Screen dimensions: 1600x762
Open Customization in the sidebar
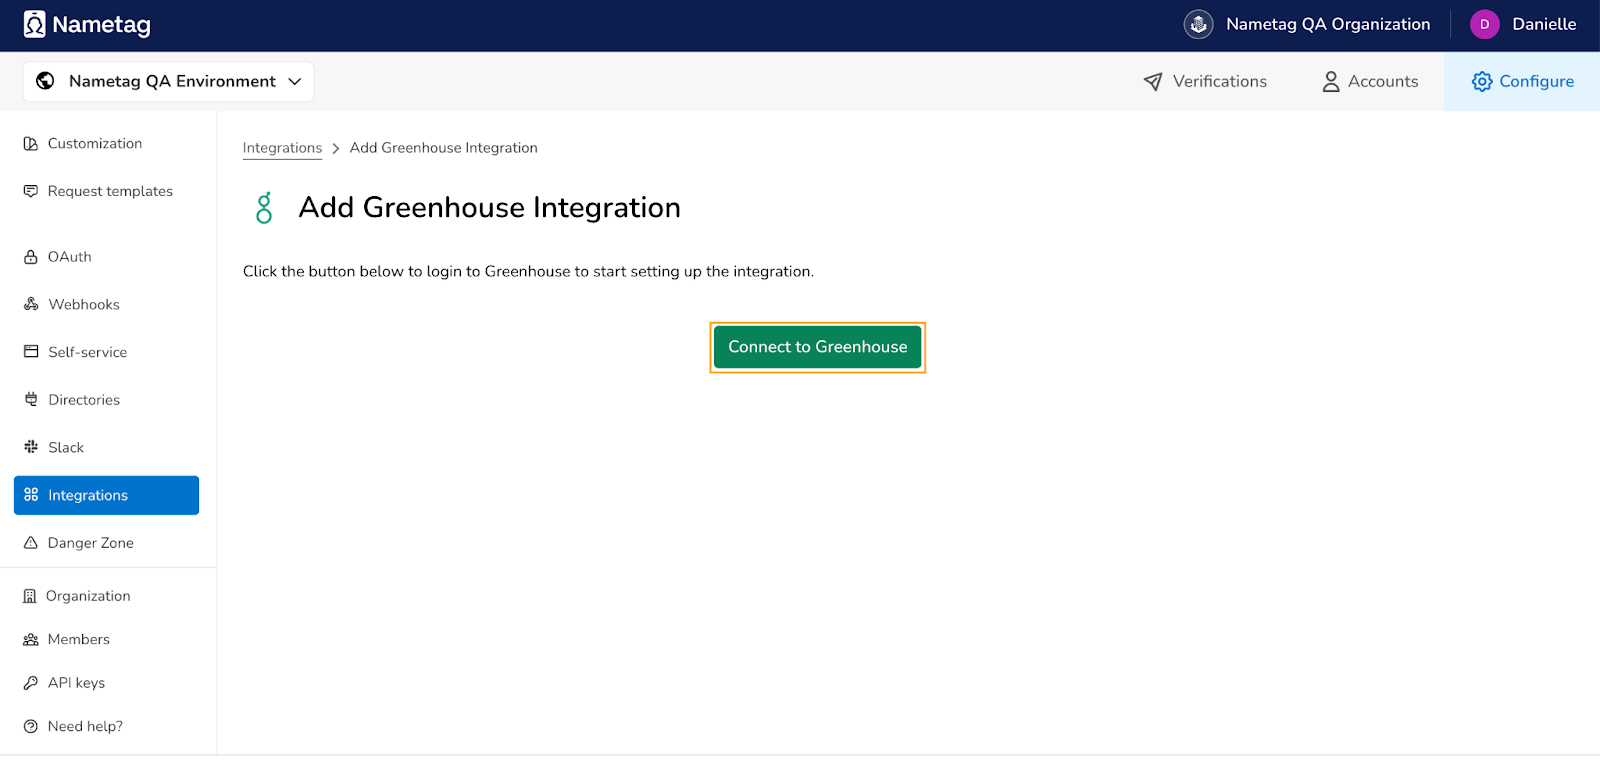(x=94, y=144)
